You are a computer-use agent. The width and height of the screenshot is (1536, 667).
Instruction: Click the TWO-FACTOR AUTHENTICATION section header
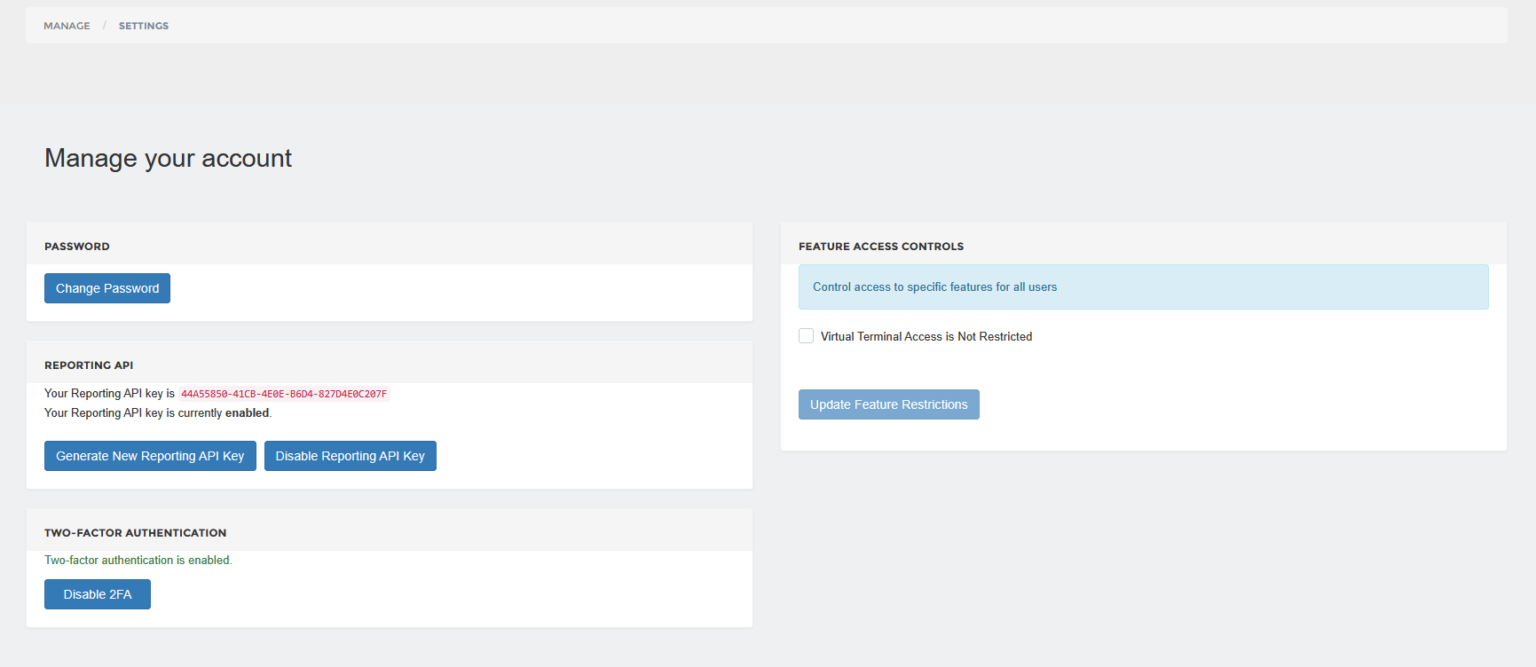(135, 532)
